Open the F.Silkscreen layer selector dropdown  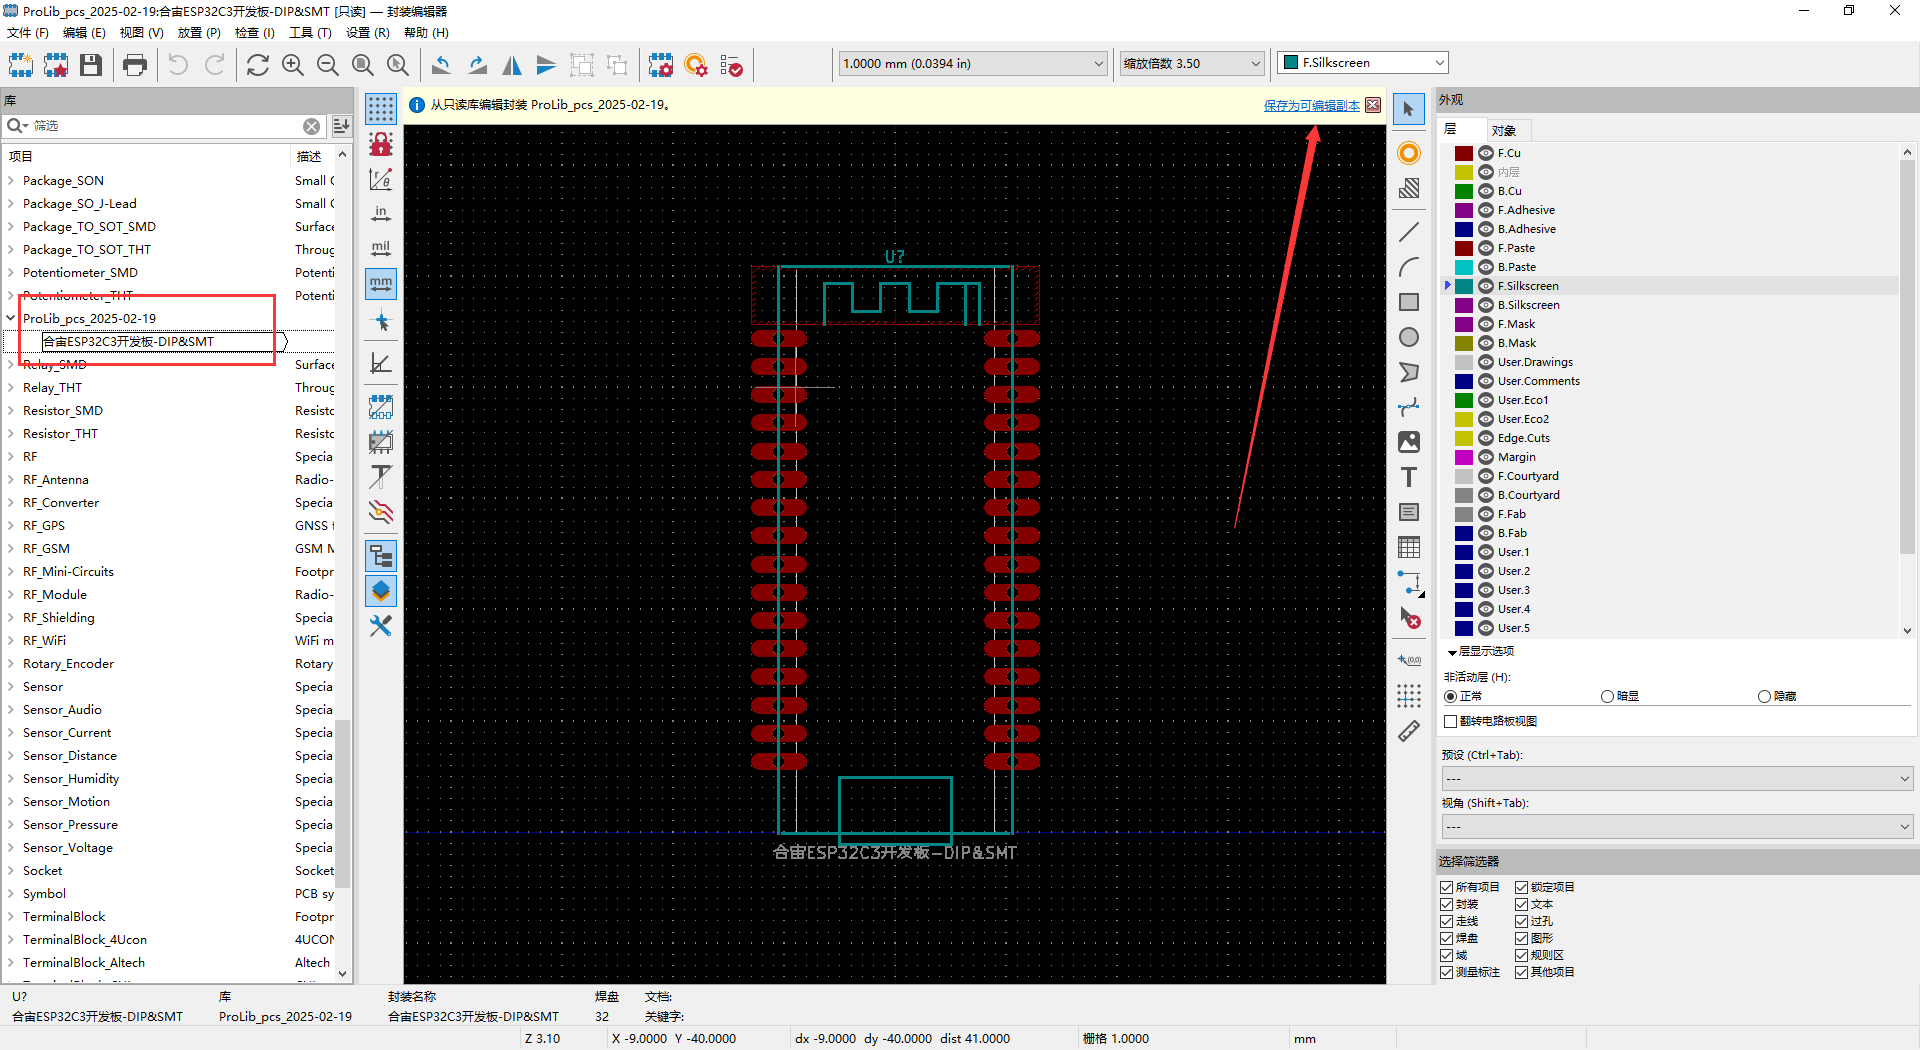(x=1363, y=63)
